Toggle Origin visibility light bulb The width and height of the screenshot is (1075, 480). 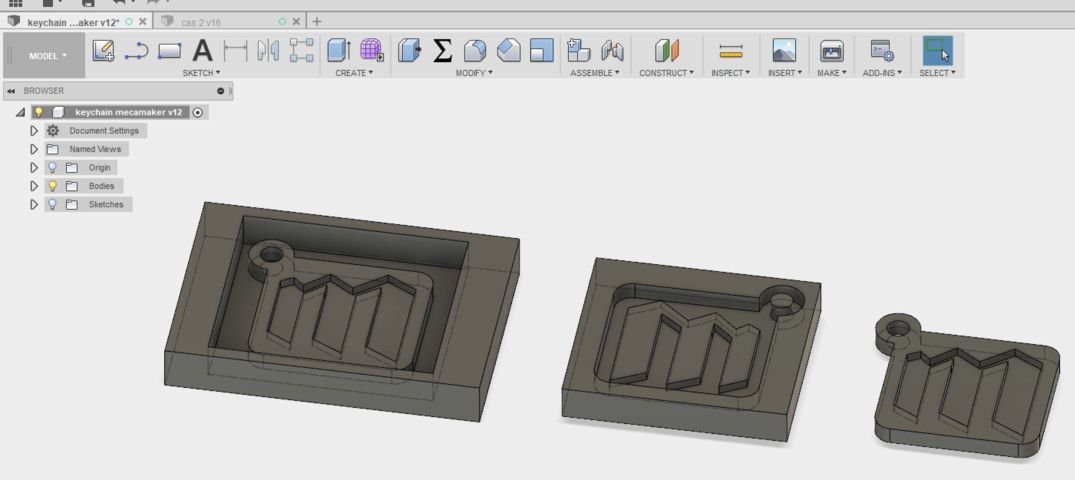52,167
